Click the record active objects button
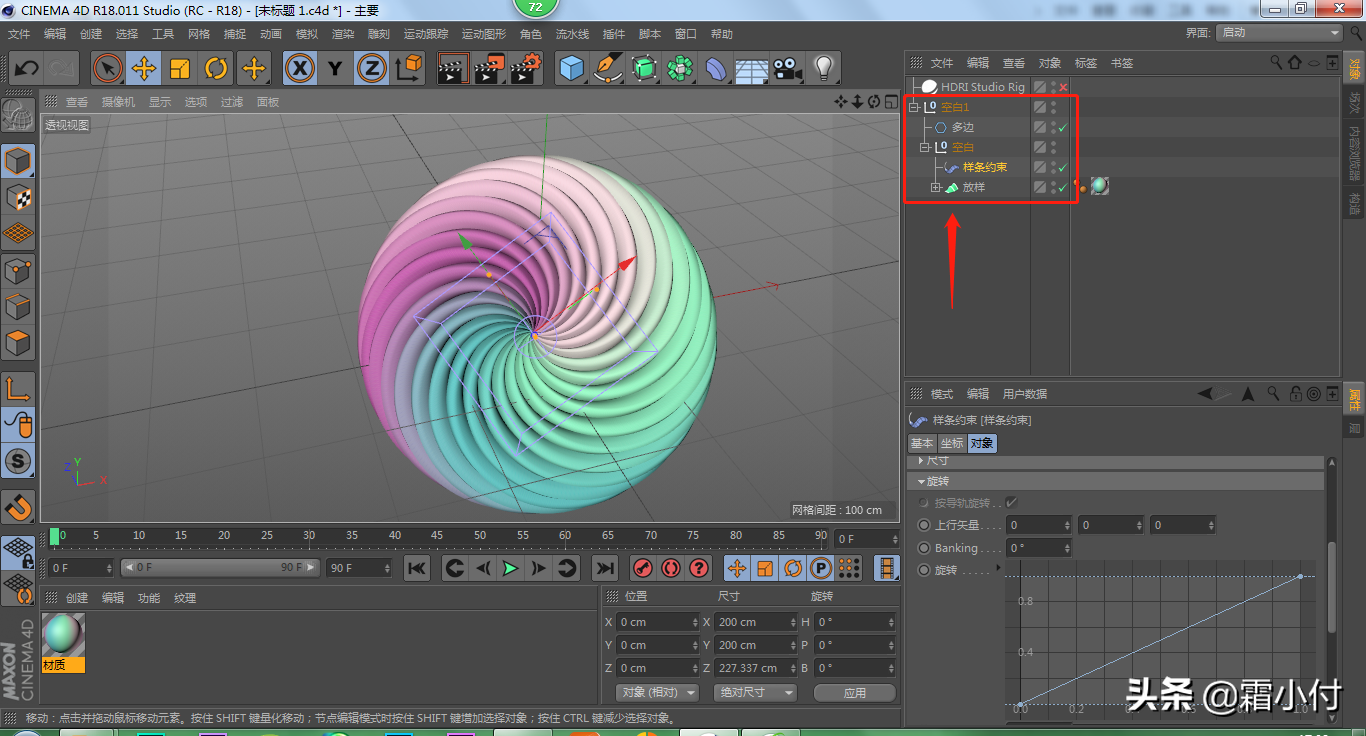 pos(643,568)
